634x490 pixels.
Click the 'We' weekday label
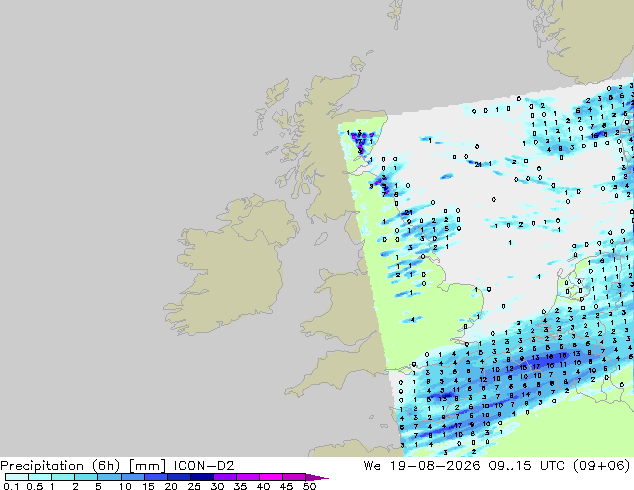tap(372, 466)
